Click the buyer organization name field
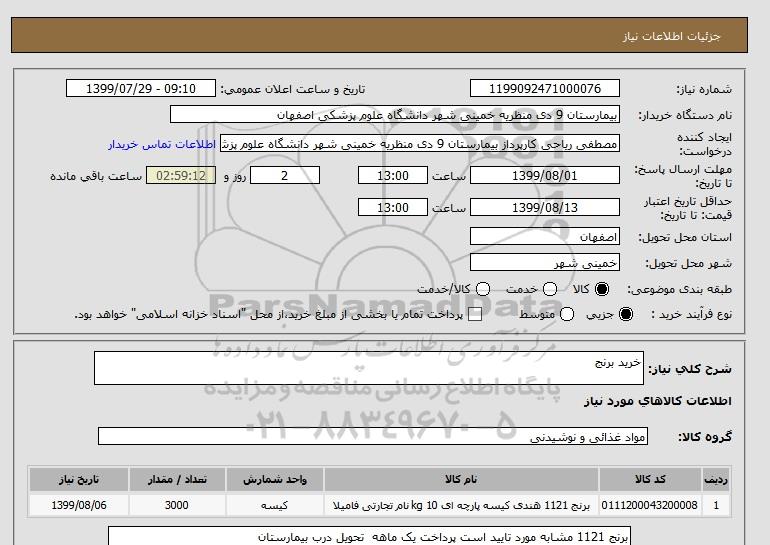Image resolution: width=770 pixels, height=545 pixels. (395, 114)
